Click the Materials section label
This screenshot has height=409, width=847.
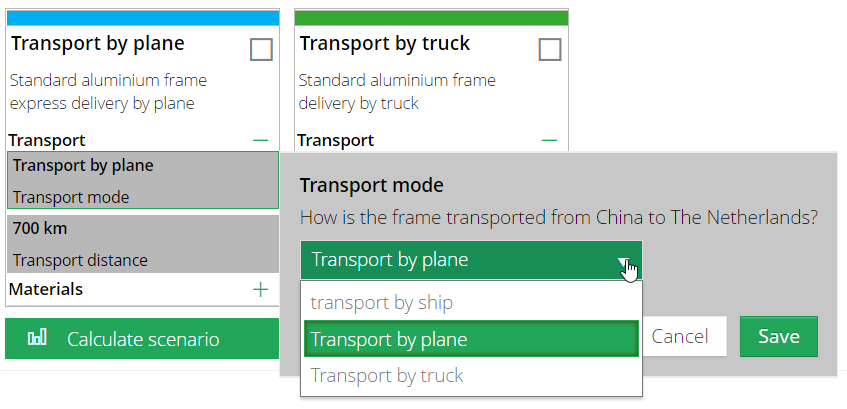pyautogui.click(x=46, y=289)
